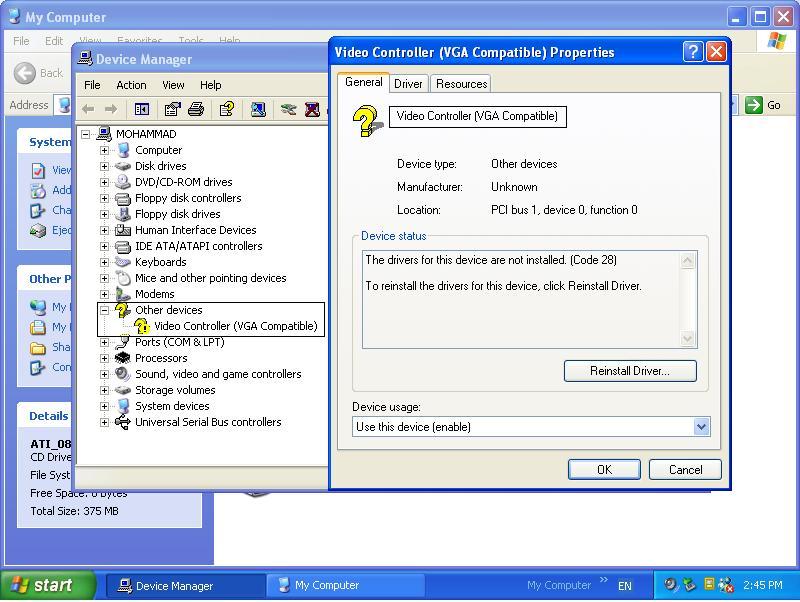Open the Device usage dropdown
Image resolution: width=800 pixels, height=602 pixels.
[x=700, y=427]
